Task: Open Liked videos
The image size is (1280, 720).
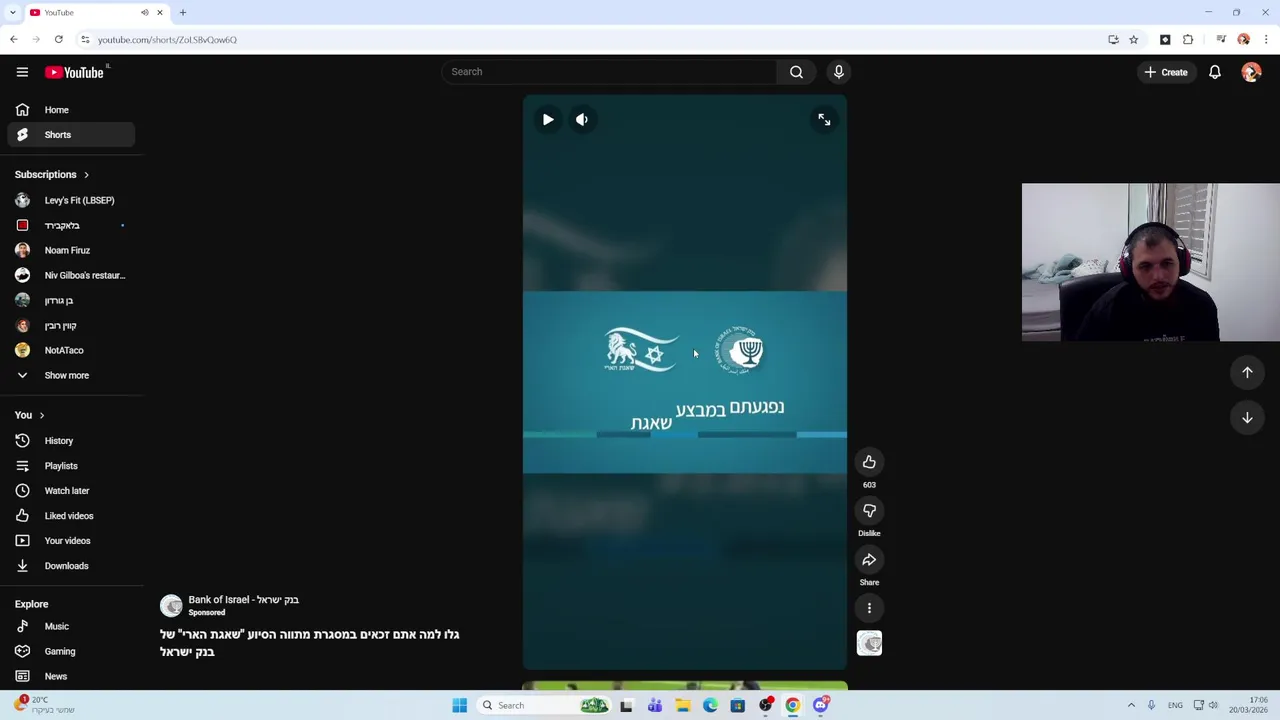Action: [70, 516]
